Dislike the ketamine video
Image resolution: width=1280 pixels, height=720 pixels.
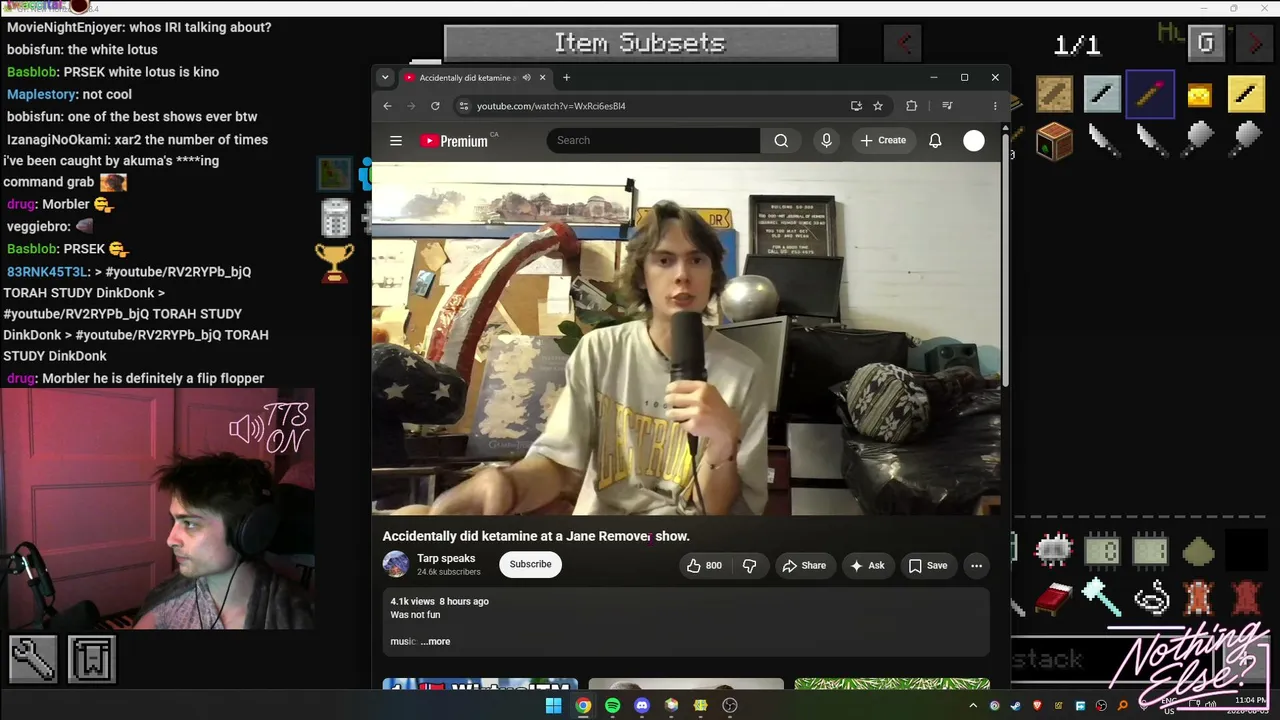pos(749,565)
